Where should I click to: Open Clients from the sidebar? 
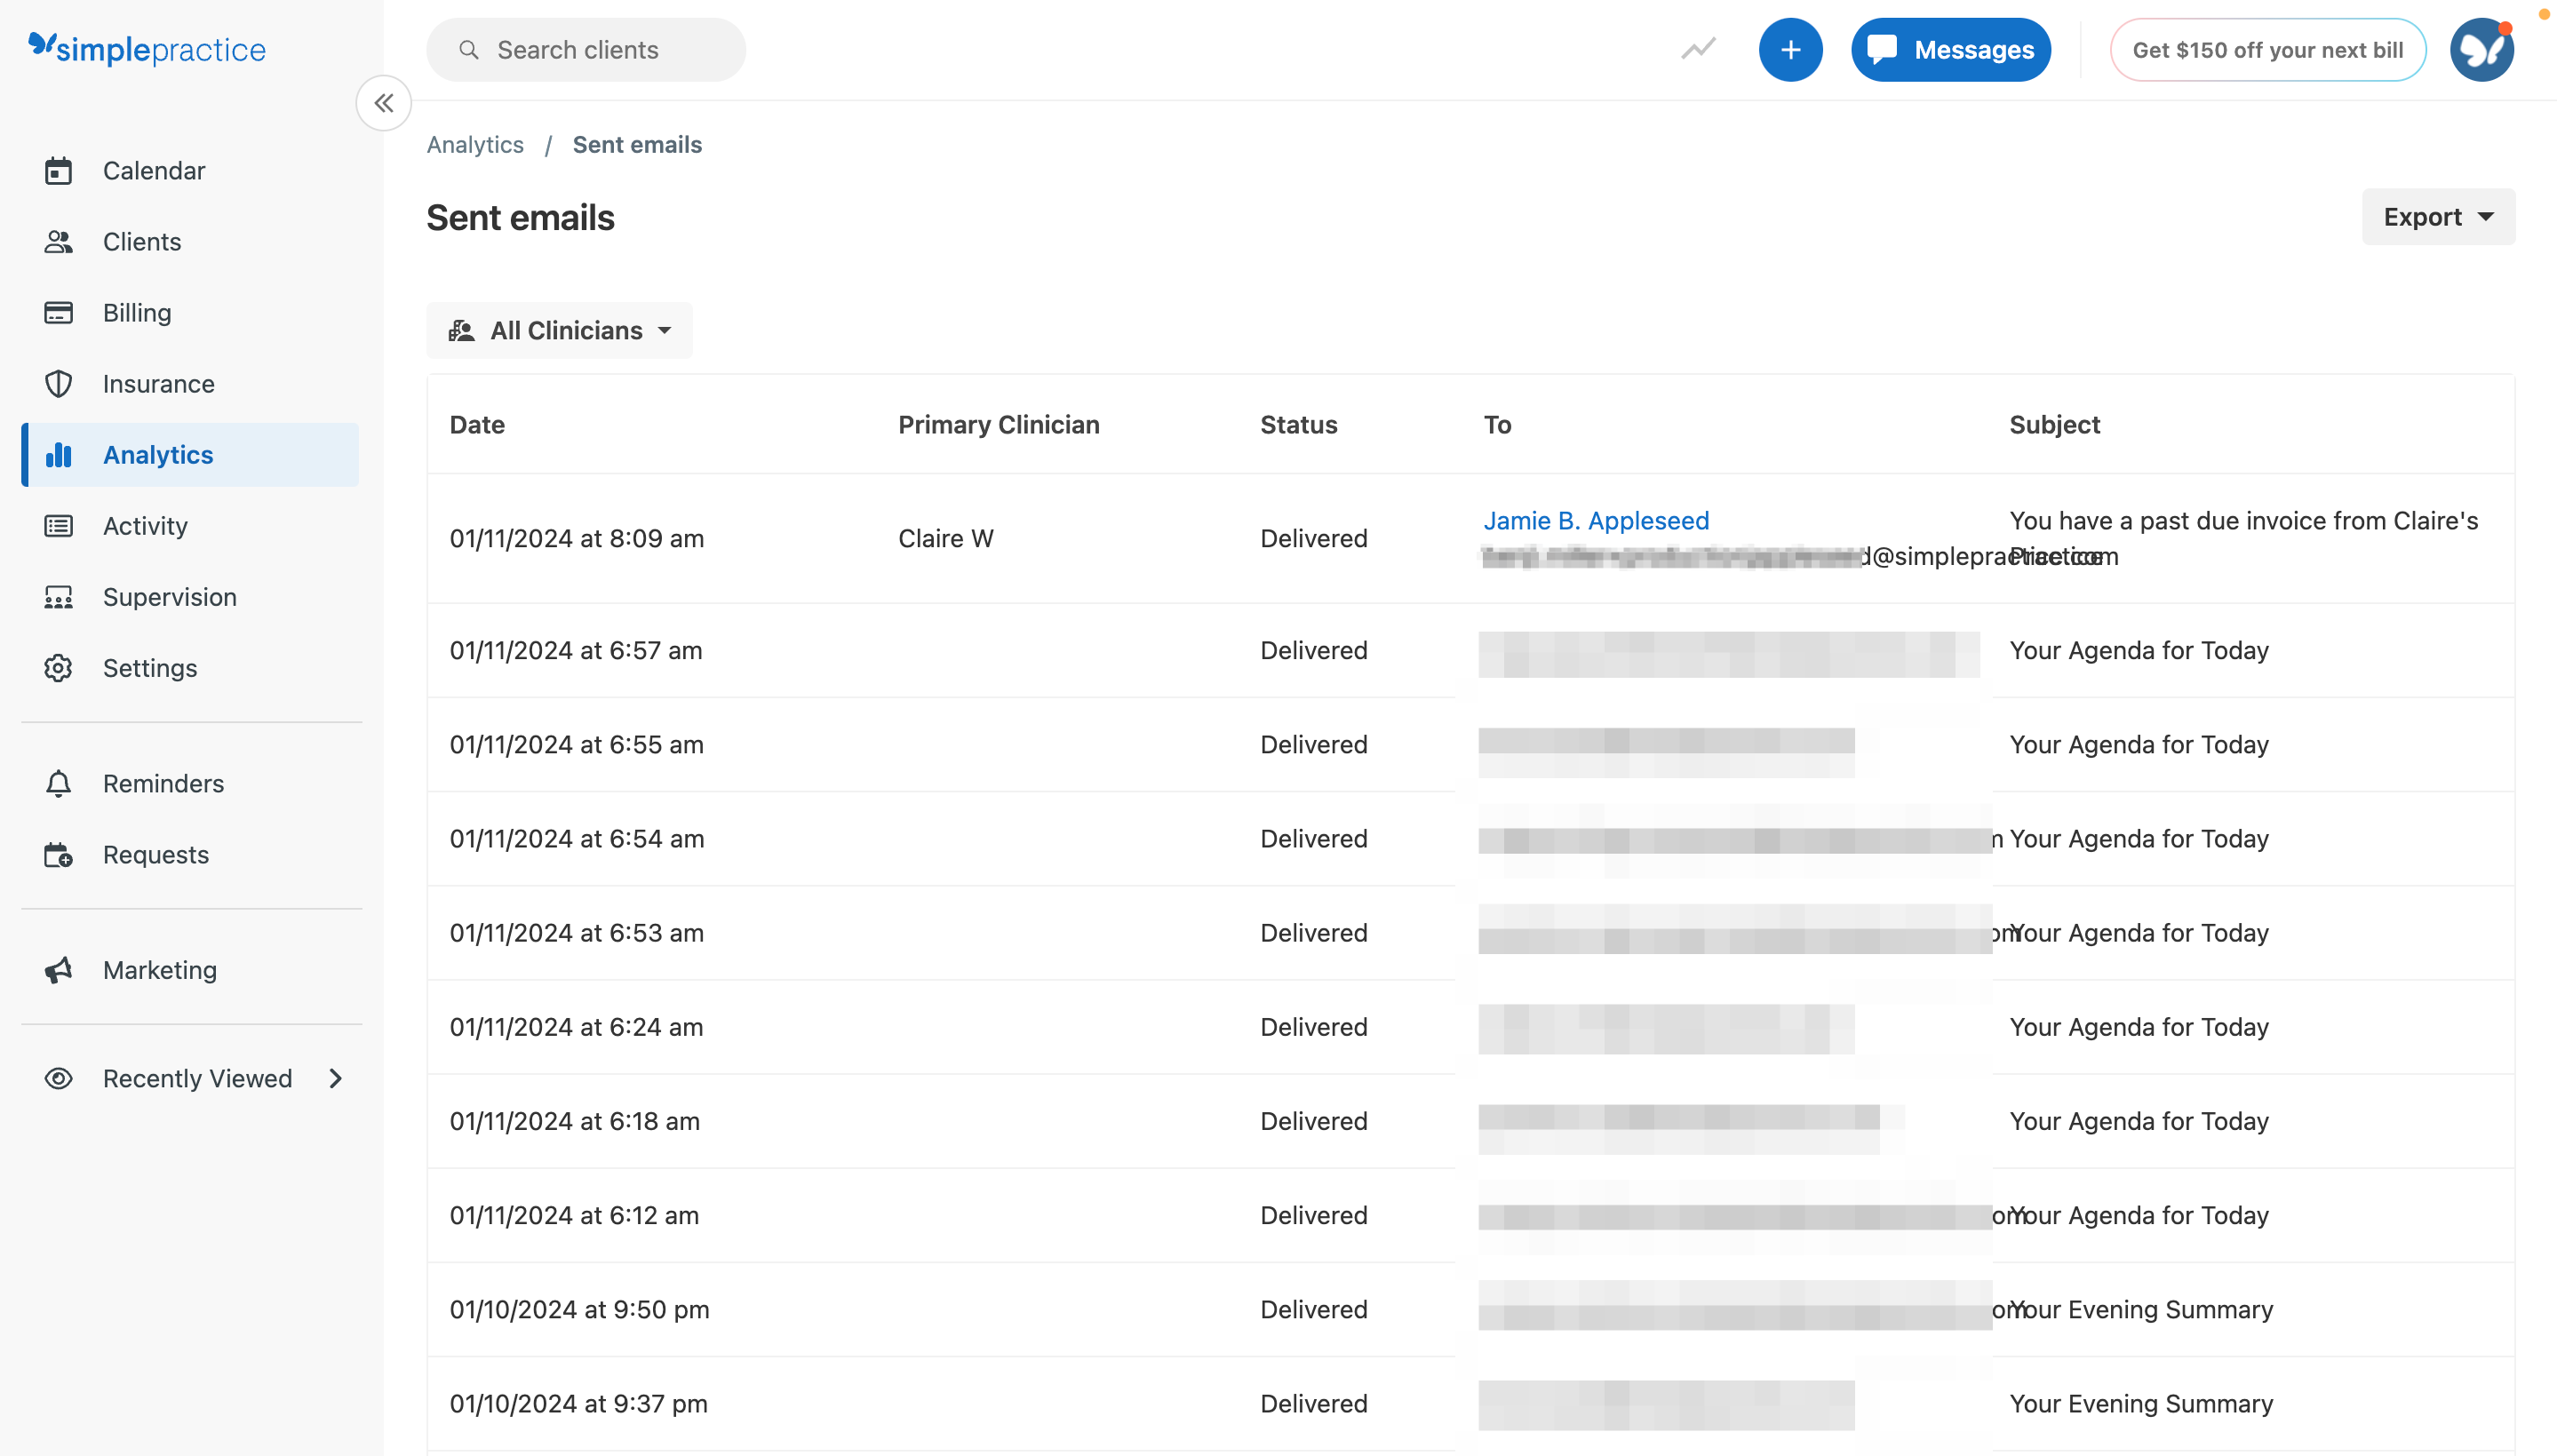click(190, 242)
